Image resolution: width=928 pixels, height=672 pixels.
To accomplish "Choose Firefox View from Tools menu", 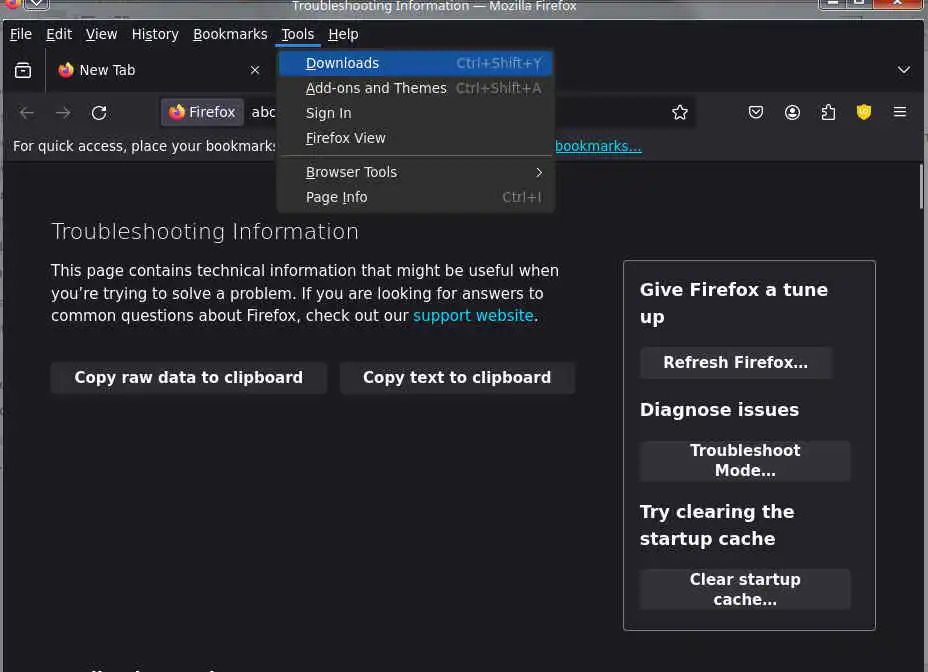I will (415, 138).
